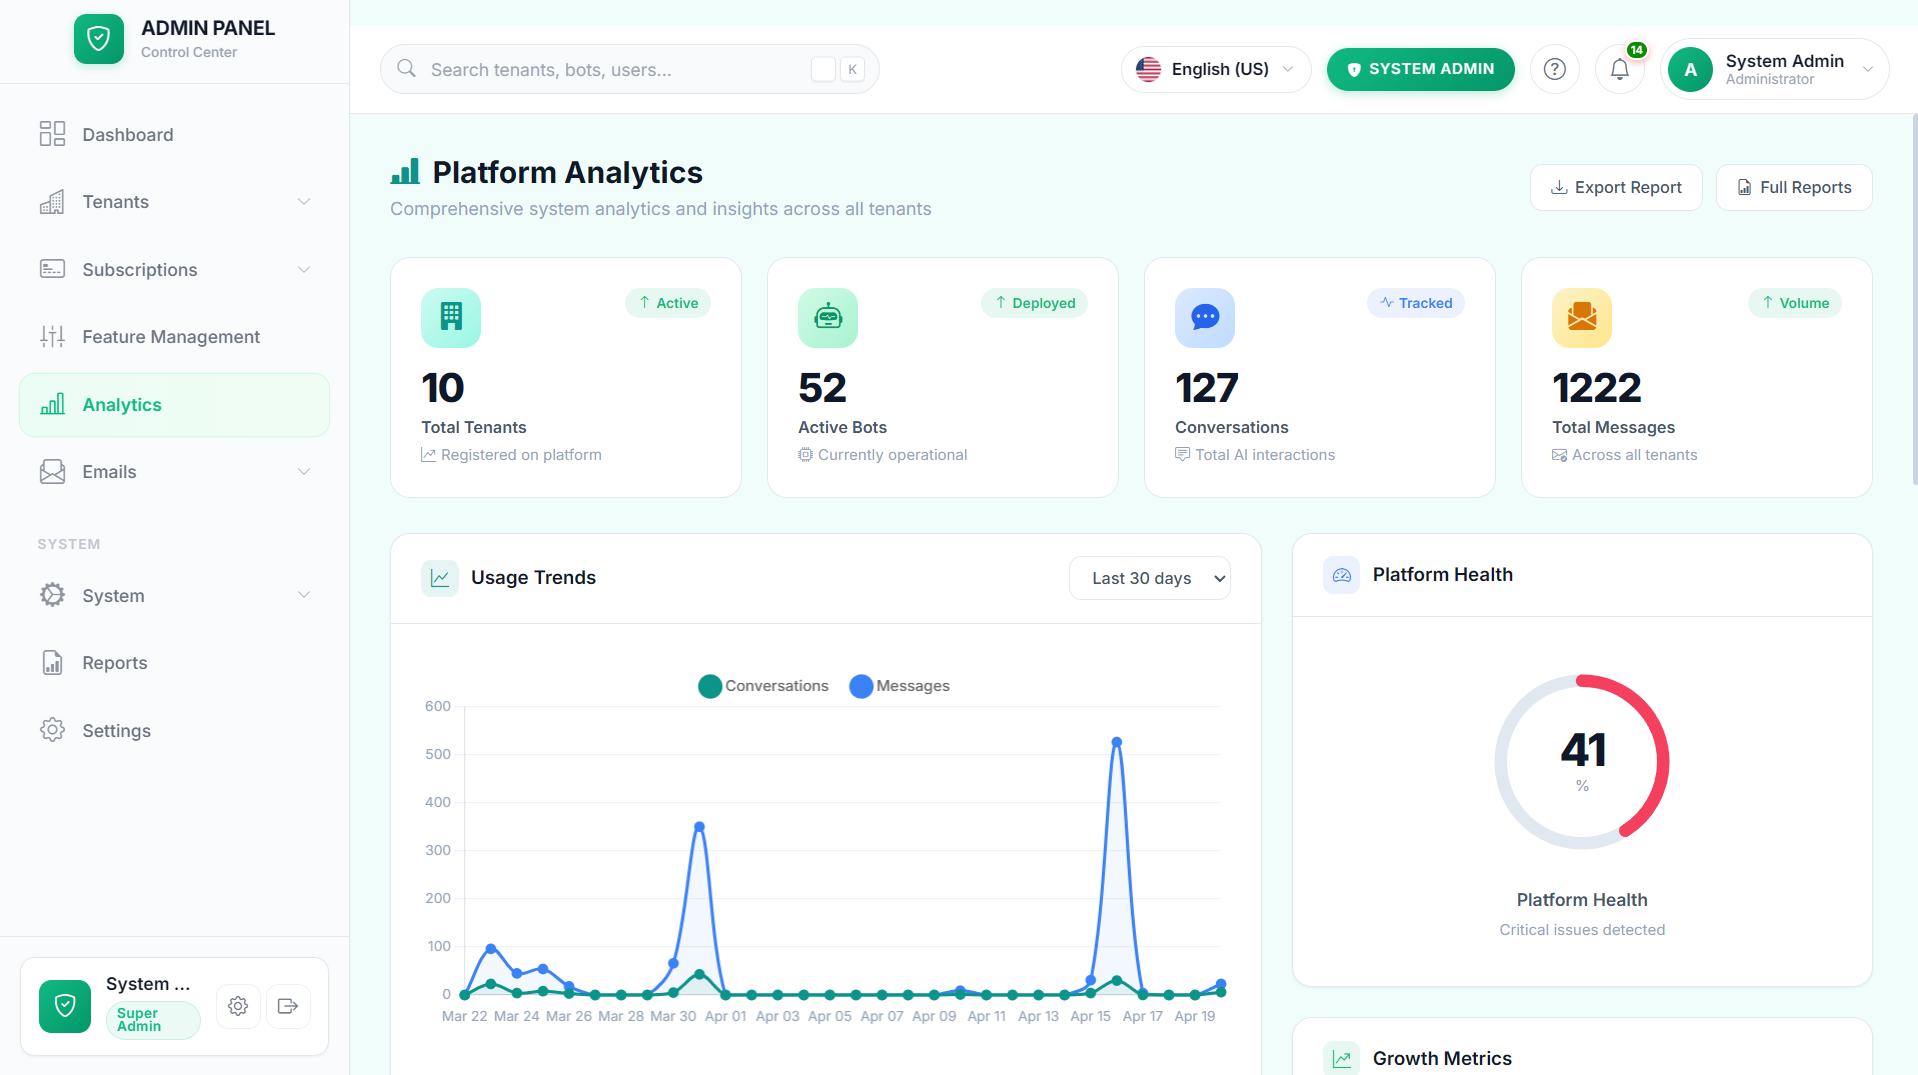Viewport: 1918px width, 1075px height.
Task: Select Analytics in the sidebar
Action: coord(174,405)
